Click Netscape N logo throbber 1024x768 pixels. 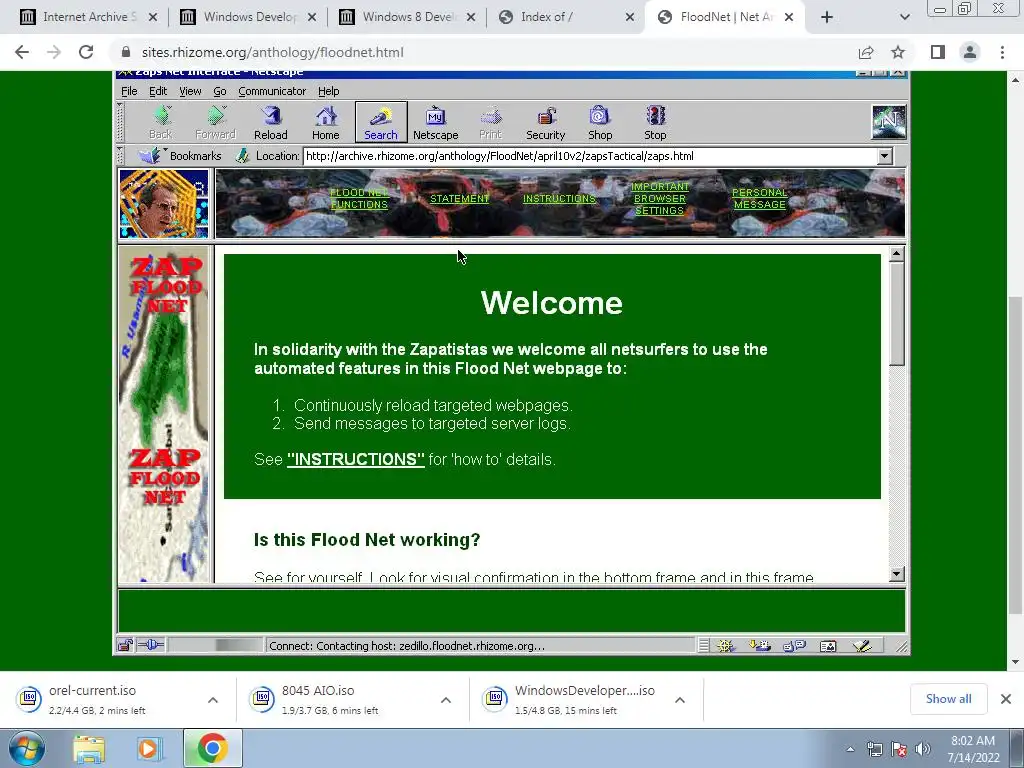[x=889, y=122]
